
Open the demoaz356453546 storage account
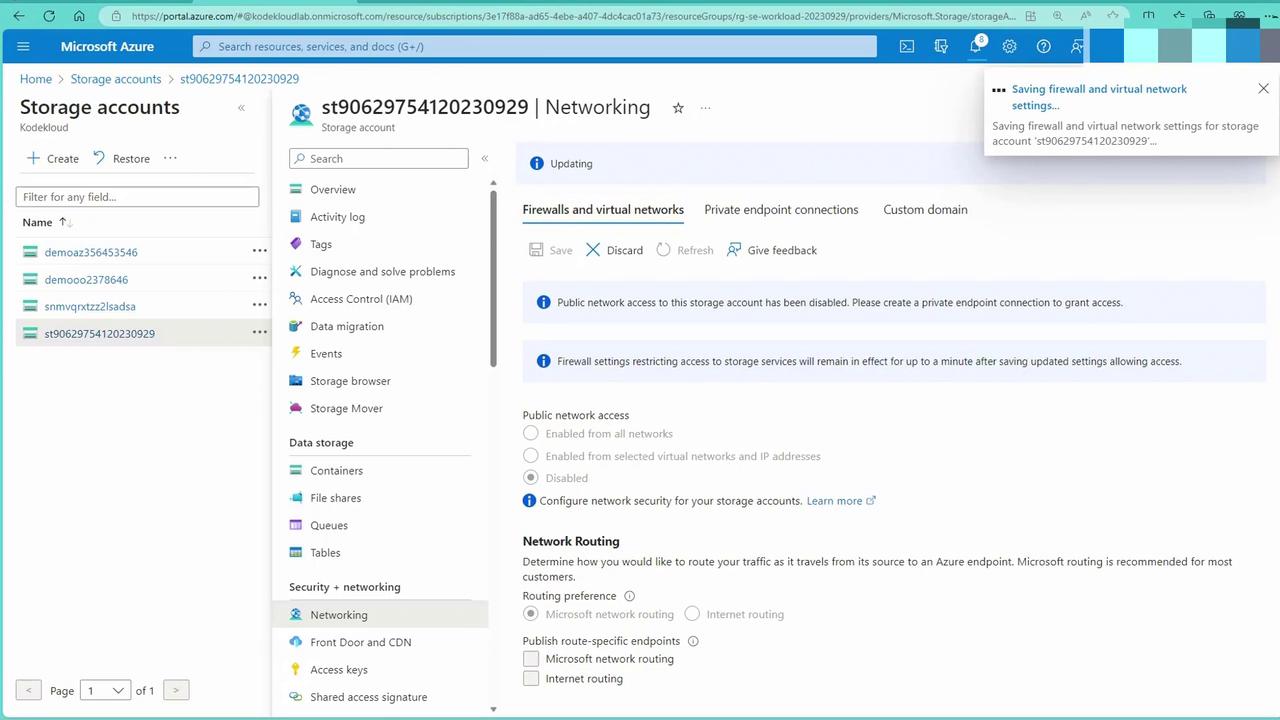coord(91,252)
